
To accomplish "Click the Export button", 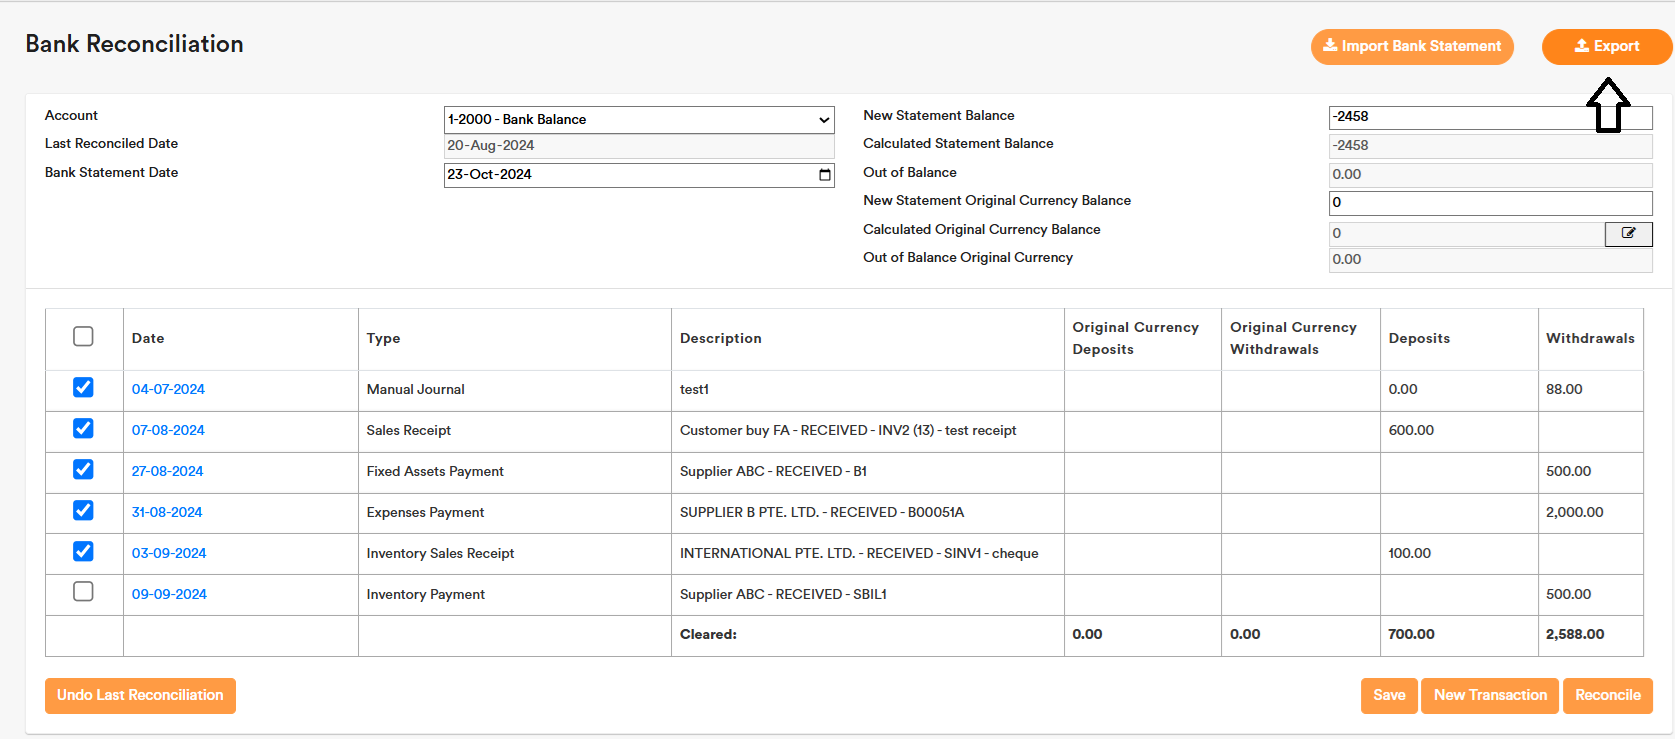I will 1606,46.
